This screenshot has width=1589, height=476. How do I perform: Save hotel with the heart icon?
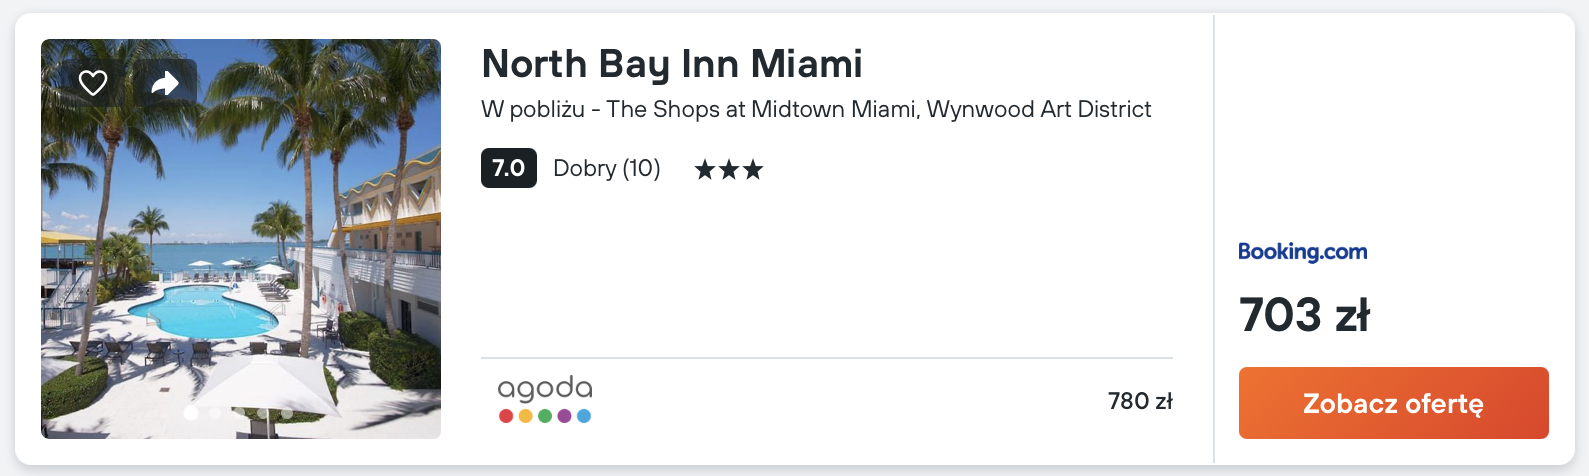click(93, 83)
